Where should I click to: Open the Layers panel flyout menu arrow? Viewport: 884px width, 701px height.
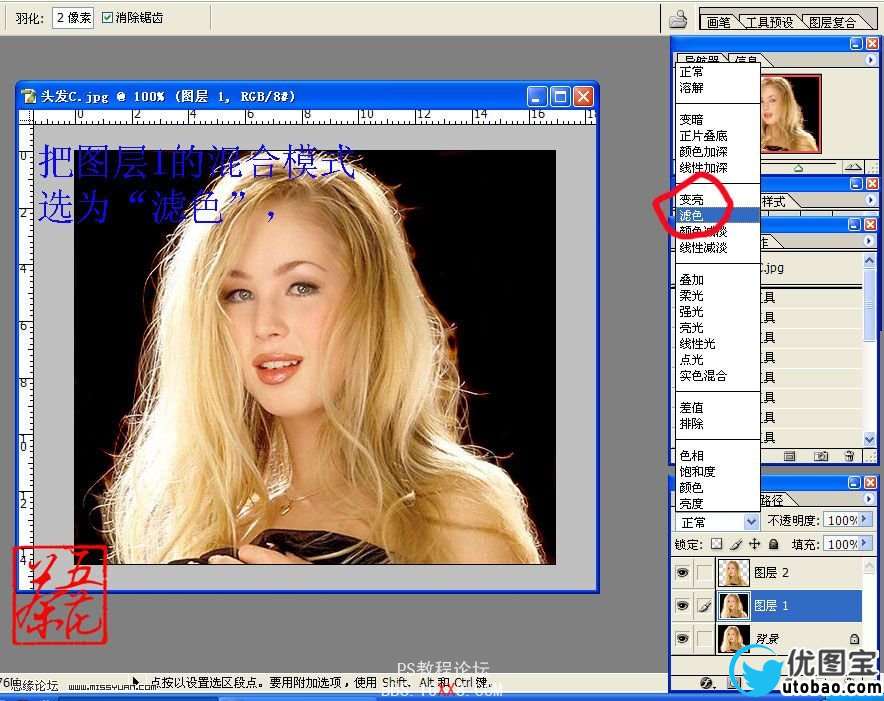(x=869, y=499)
